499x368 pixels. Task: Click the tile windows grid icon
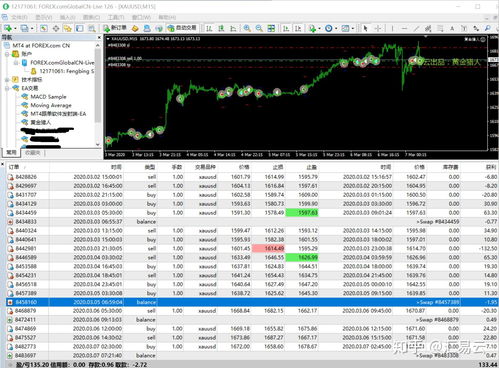click(x=271, y=29)
